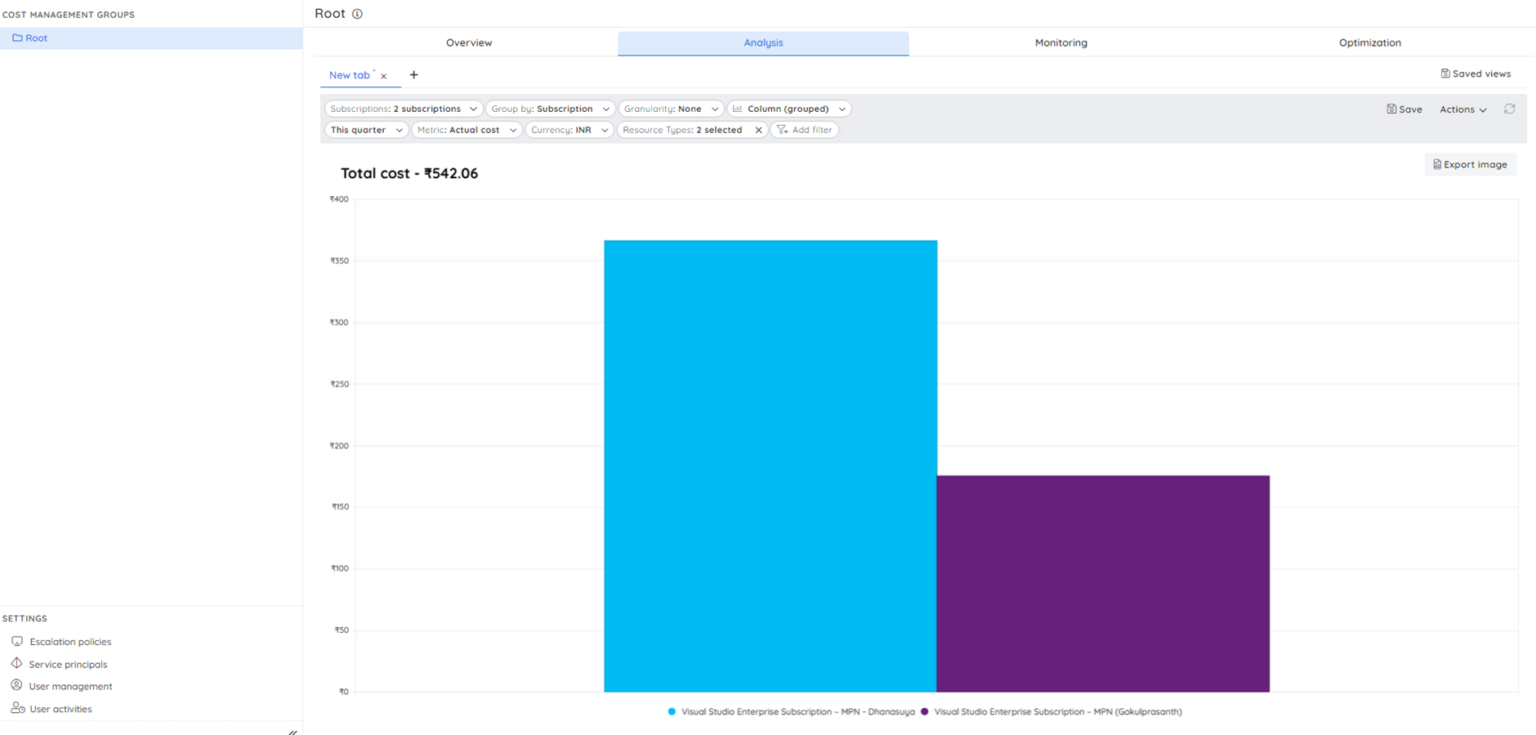This screenshot has width=1536, height=735.
Task: Open Escalation policies settings
Action: (61, 642)
